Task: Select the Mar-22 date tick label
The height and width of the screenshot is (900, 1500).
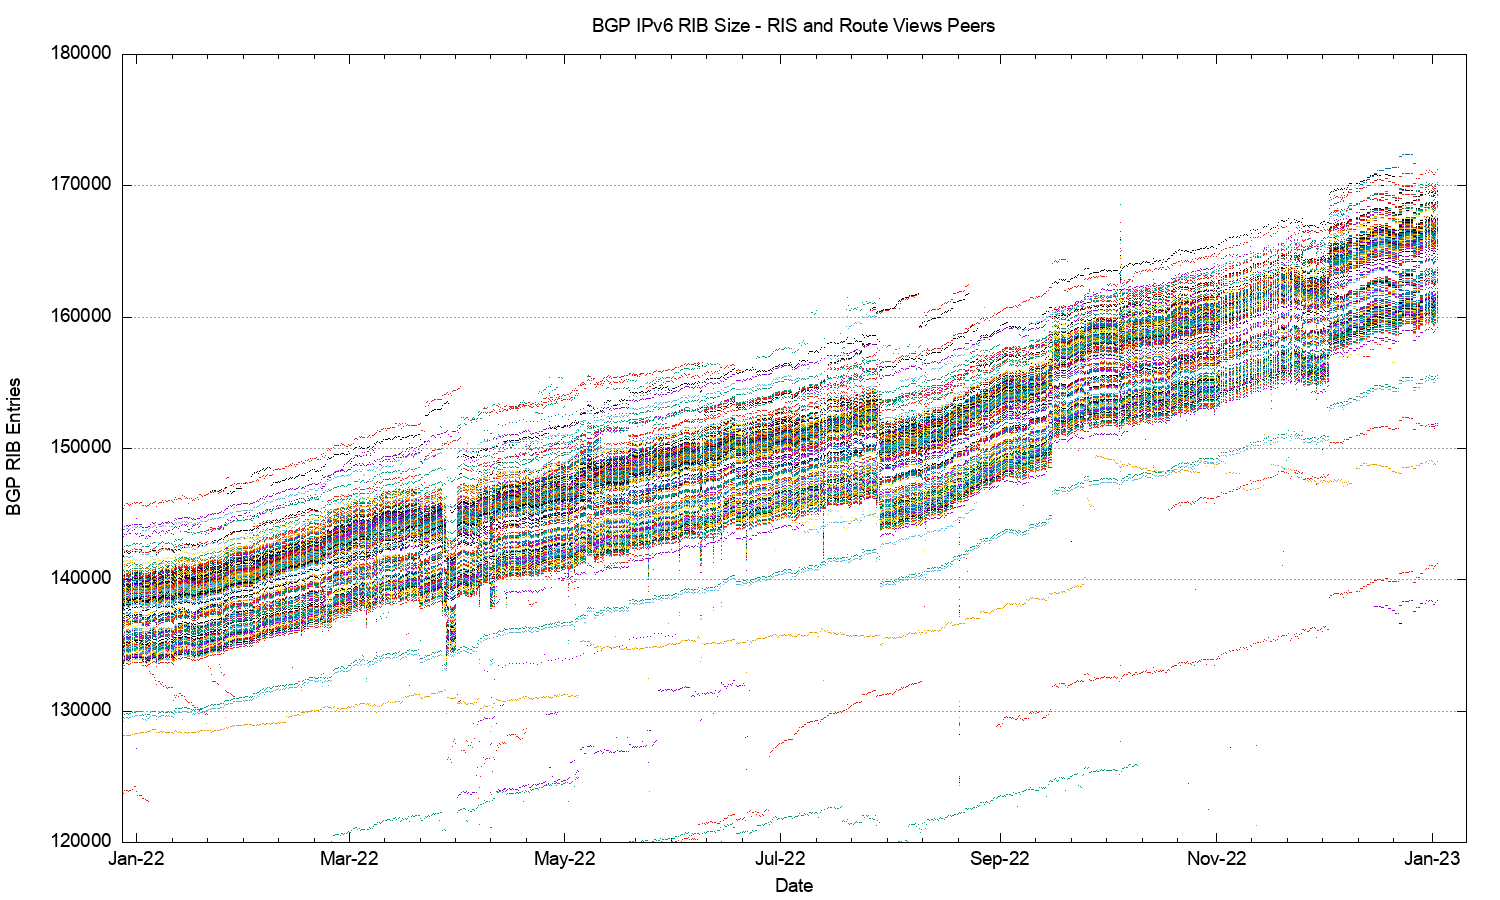Action: 349,859
